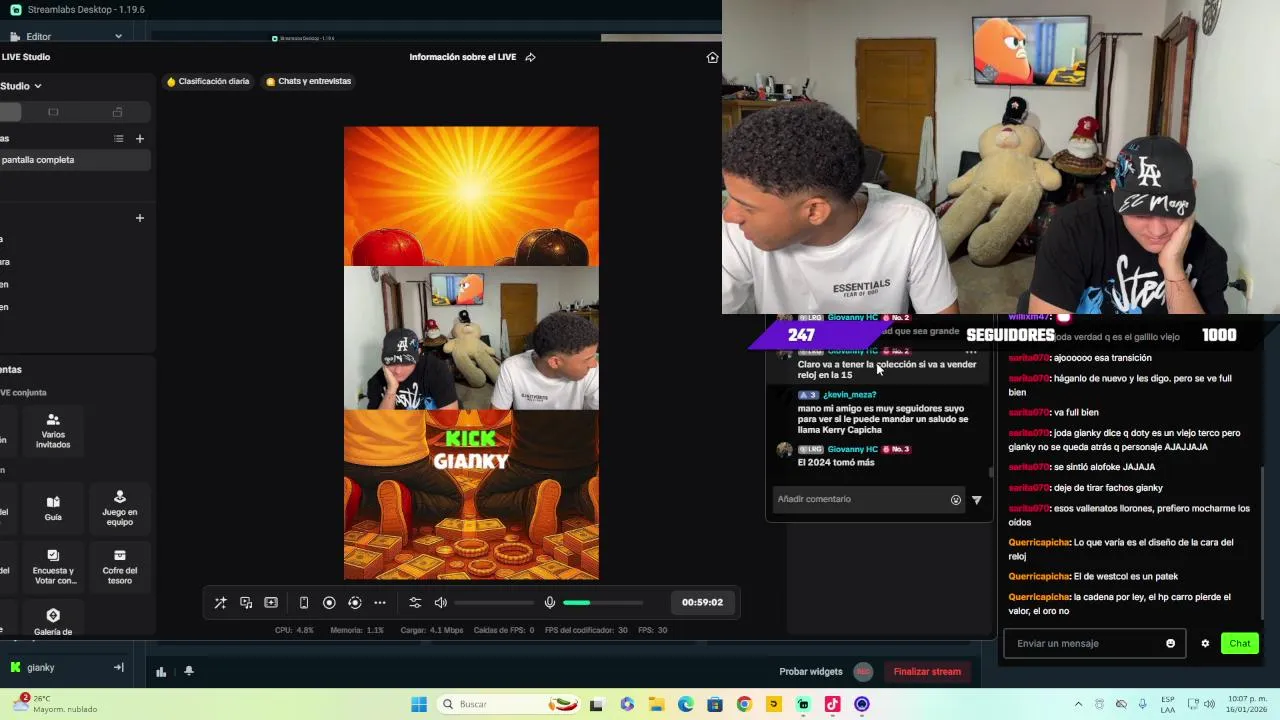
Task: Open TikTok app in taskbar
Action: click(832, 704)
